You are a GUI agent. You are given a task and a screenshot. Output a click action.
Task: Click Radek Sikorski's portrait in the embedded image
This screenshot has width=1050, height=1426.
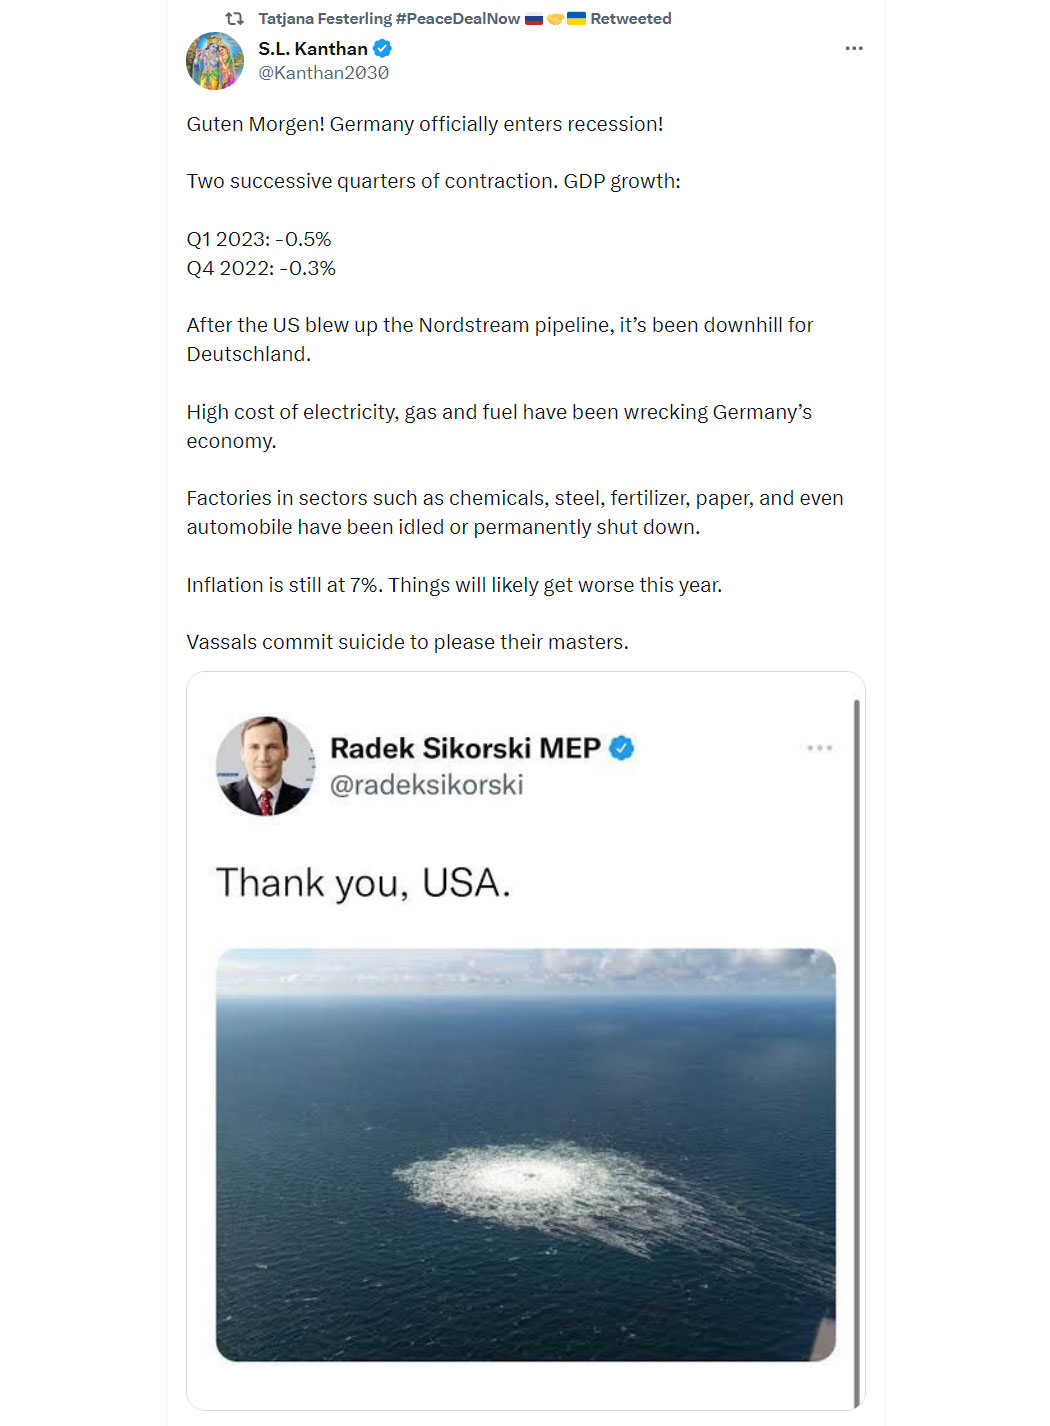click(265, 765)
